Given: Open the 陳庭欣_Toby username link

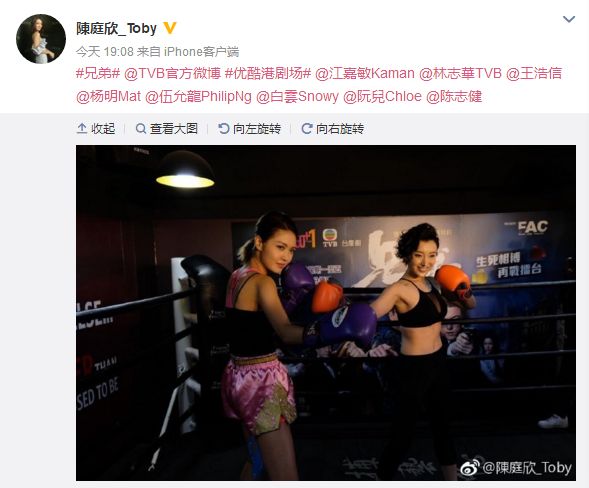Looking at the screenshot, I should pos(116,29).
